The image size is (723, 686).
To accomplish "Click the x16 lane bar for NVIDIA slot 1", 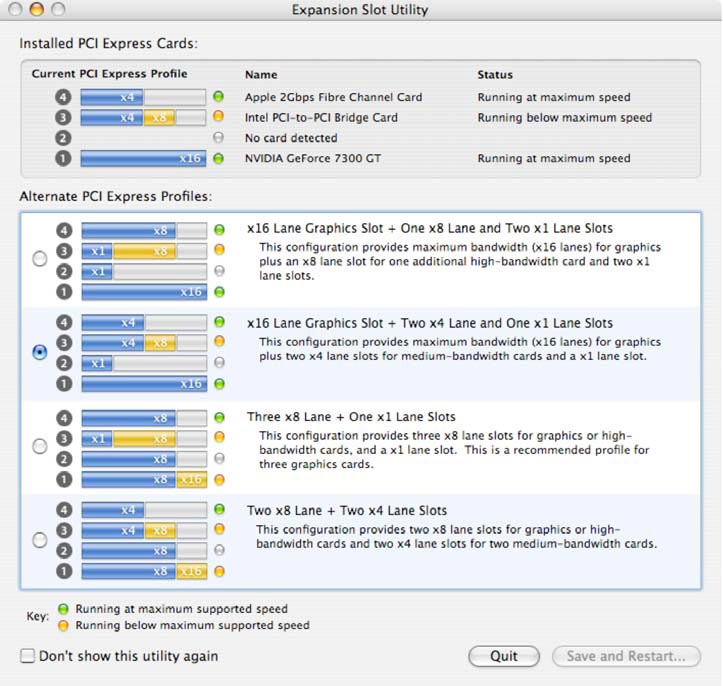I will click(x=143, y=158).
